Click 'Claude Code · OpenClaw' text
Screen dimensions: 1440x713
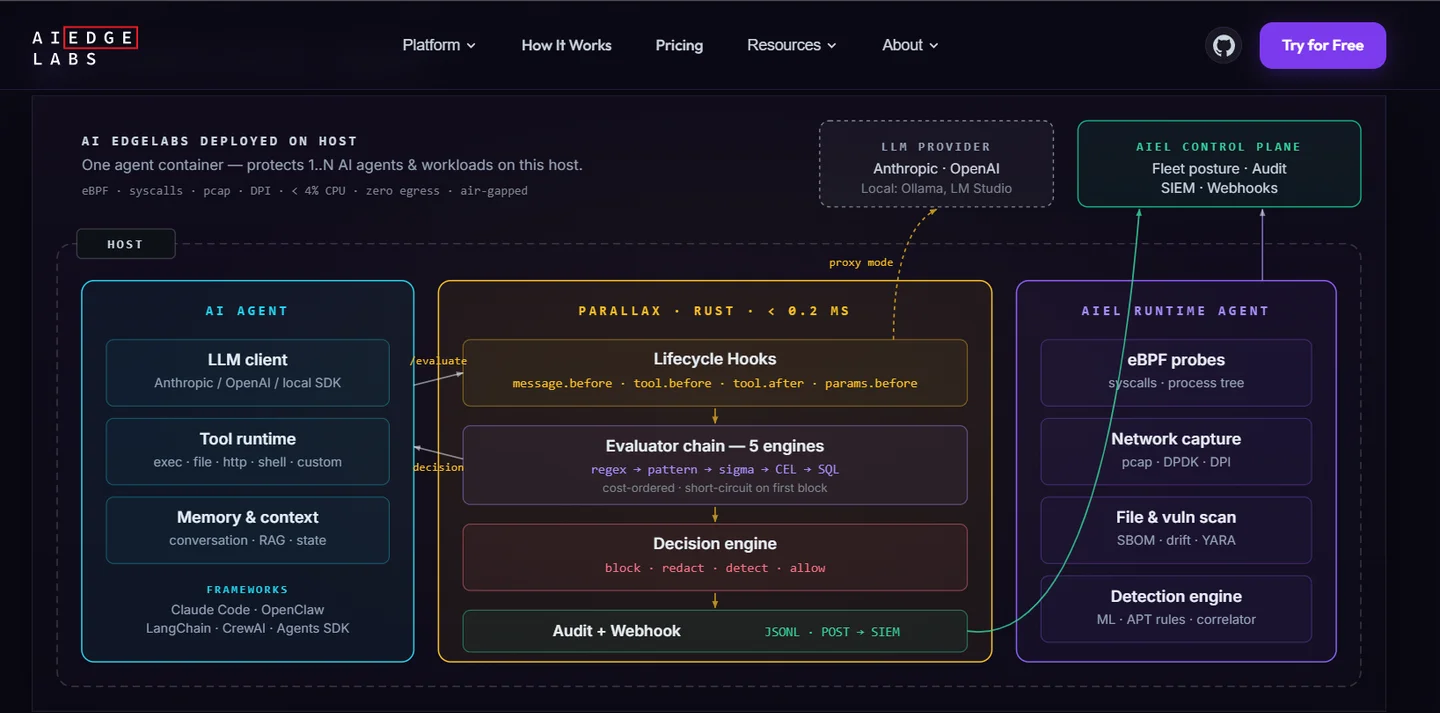tap(248, 609)
